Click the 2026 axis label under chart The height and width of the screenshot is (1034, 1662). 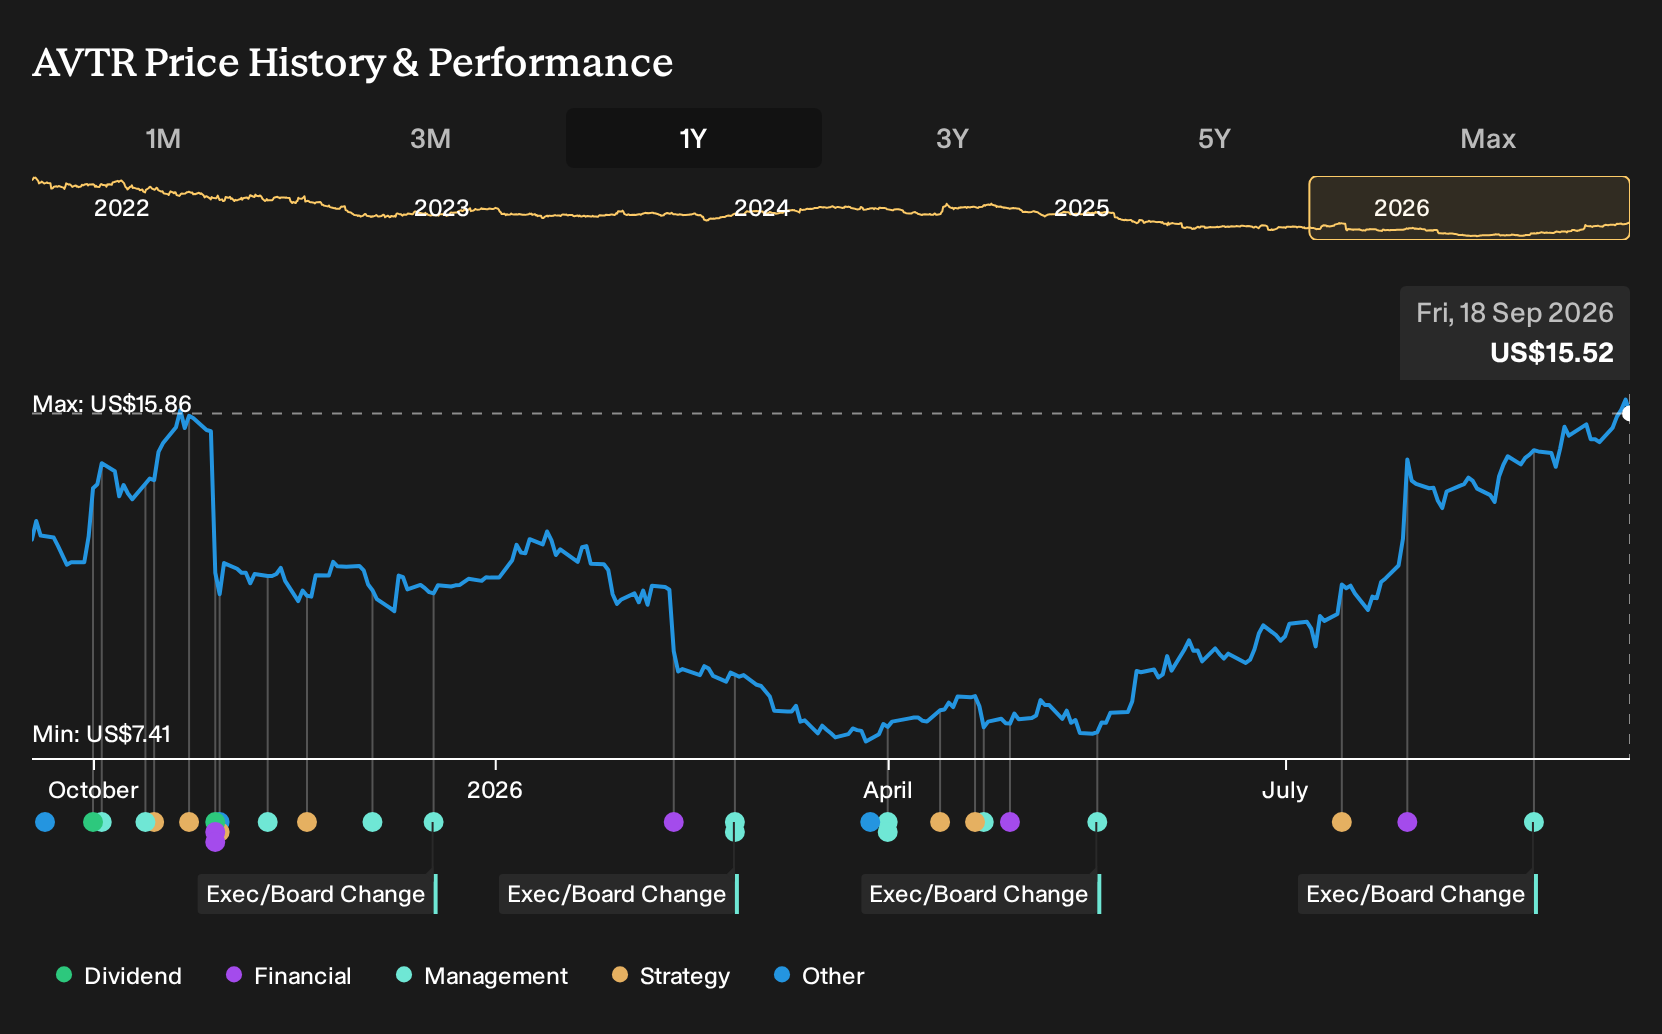(x=495, y=790)
